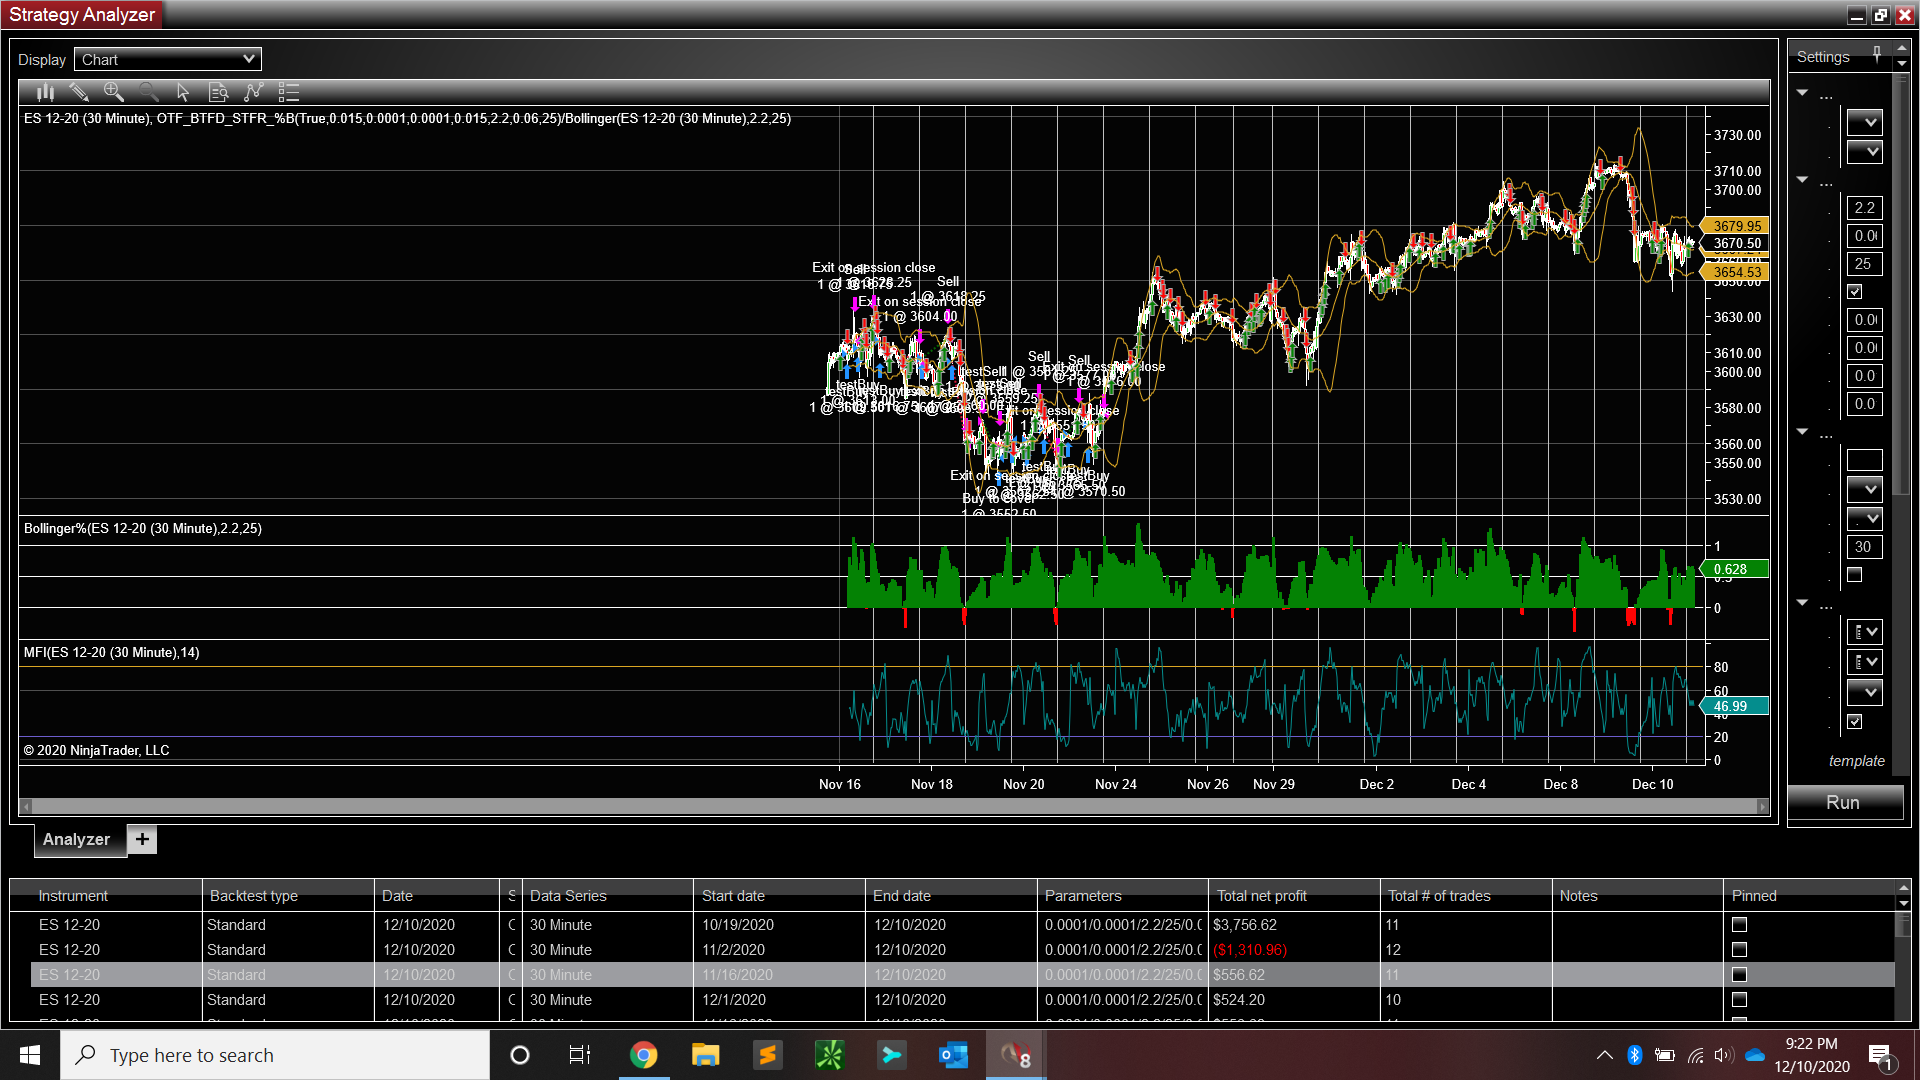The image size is (1920, 1080).
Task: Open the bar chart data series tool
Action: click(x=45, y=92)
